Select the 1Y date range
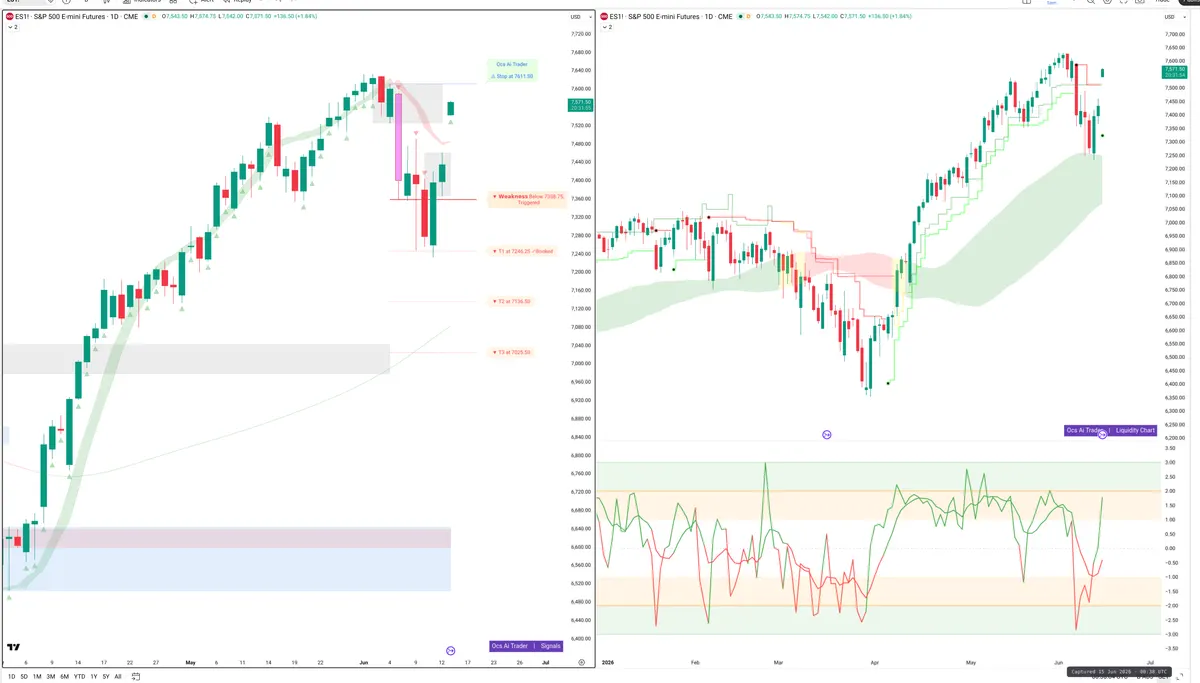This screenshot has width=1200, height=683. [x=94, y=677]
